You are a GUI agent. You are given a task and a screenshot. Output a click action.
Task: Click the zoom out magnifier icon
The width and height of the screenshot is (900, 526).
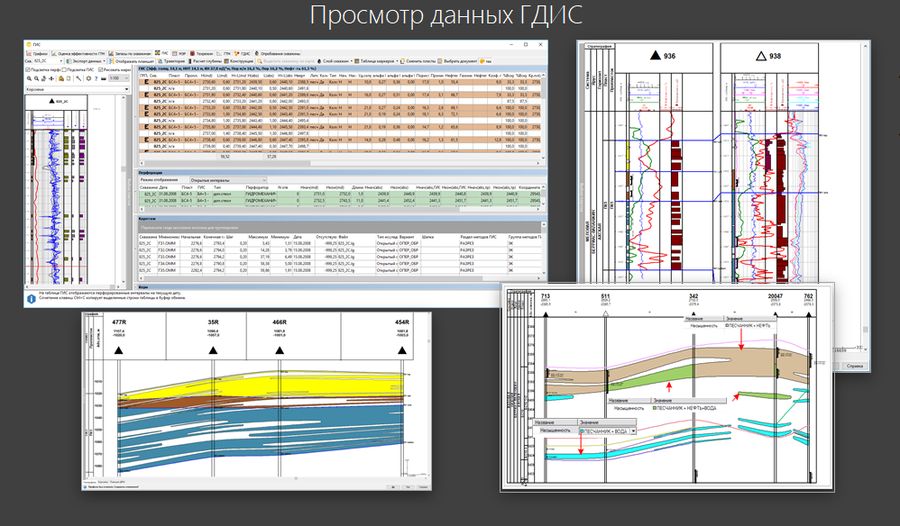[36, 79]
